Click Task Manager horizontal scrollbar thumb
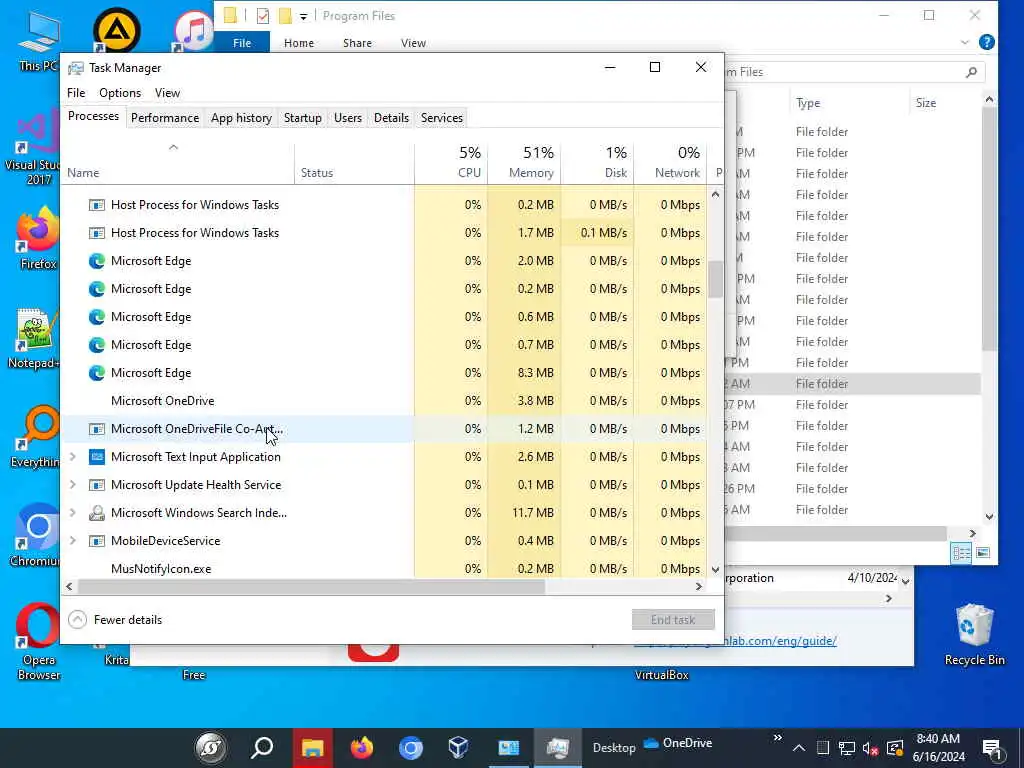The width and height of the screenshot is (1024, 768). pos(311,586)
